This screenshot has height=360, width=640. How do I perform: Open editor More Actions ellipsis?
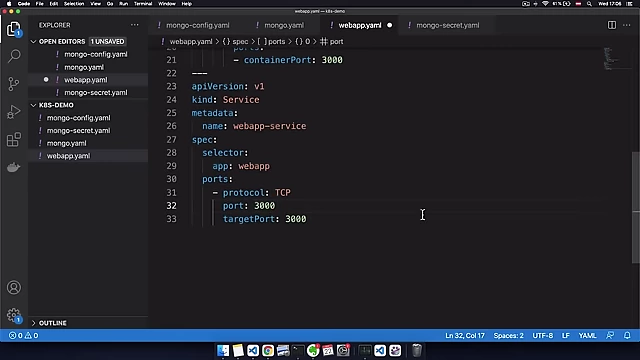click(x=627, y=25)
